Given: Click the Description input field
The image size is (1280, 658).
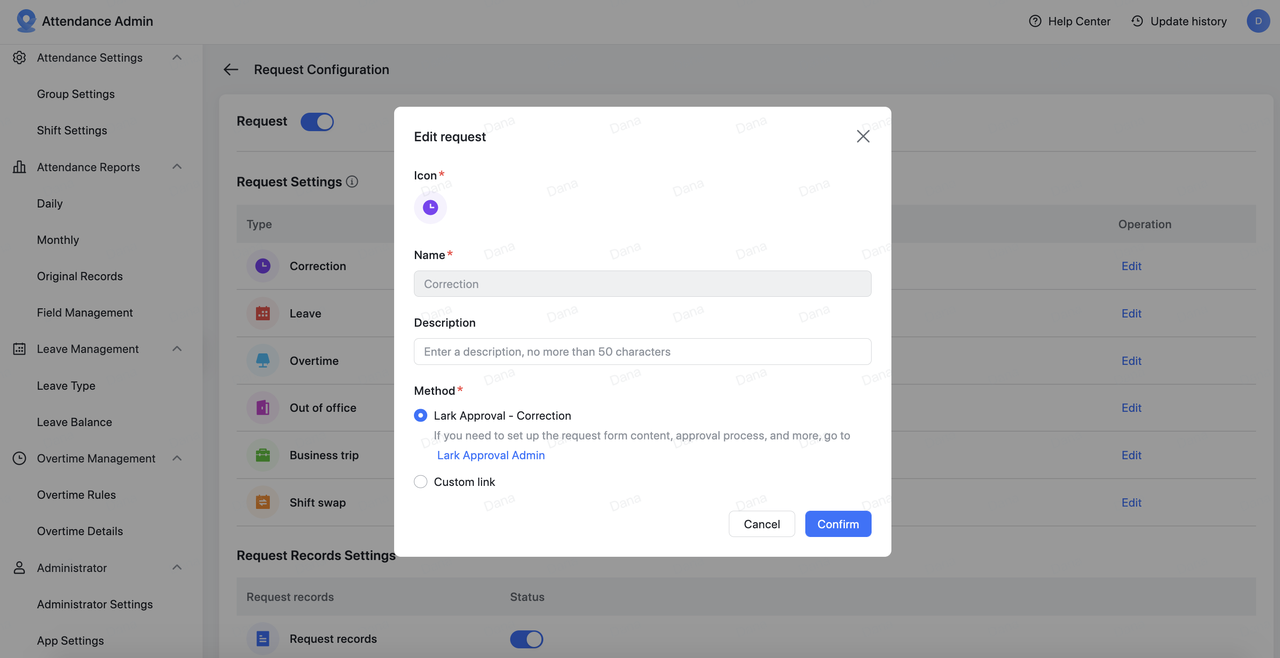Looking at the screenshot, I should [642, 352].
